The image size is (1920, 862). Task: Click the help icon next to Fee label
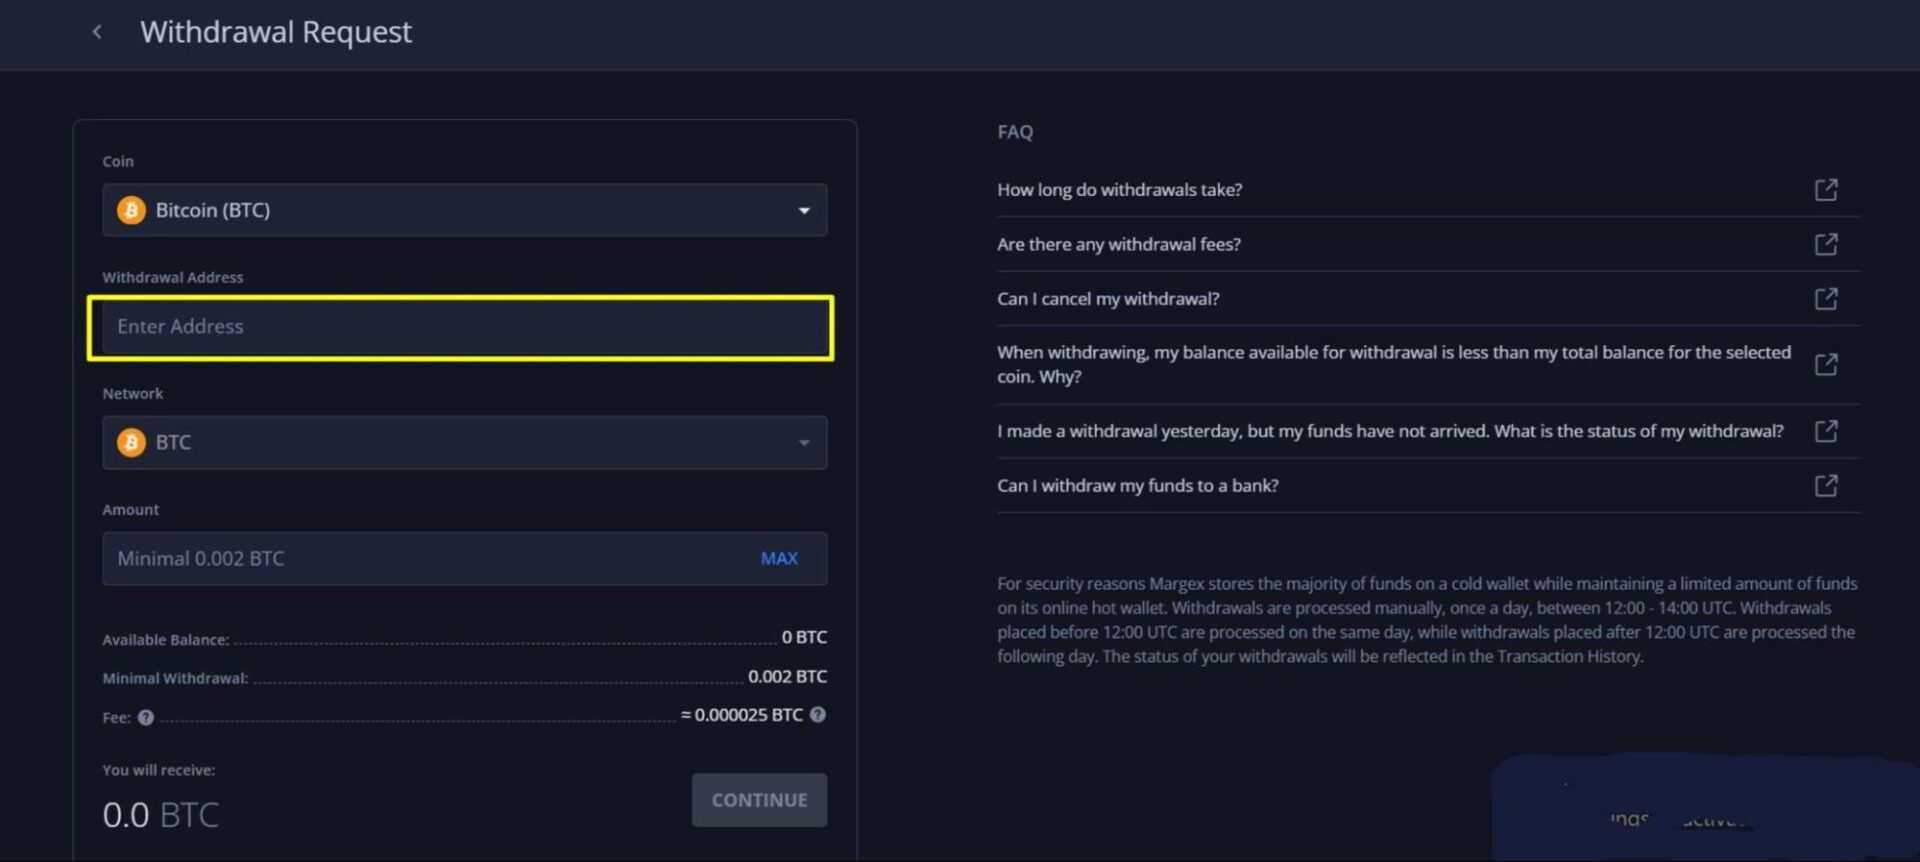[x=146, y=717]
